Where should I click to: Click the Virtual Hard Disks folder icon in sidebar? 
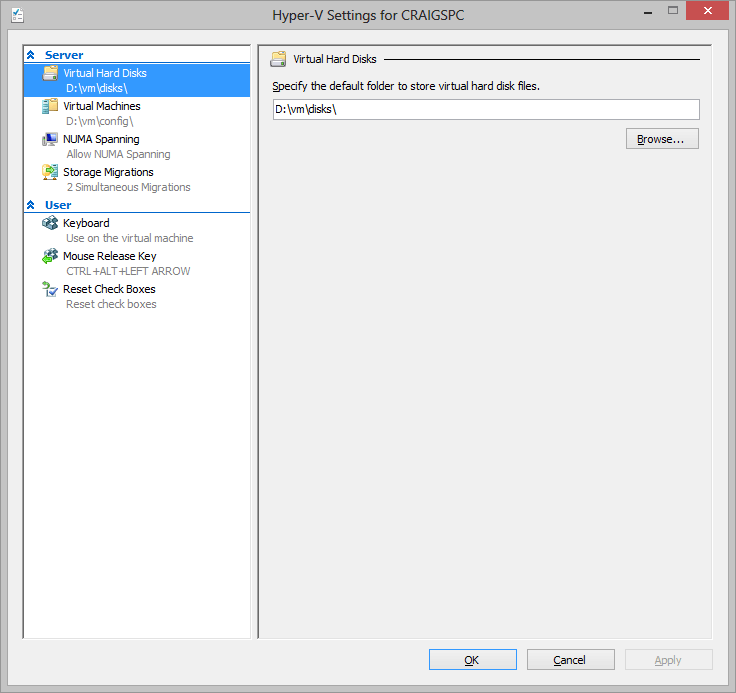[50, 73]
